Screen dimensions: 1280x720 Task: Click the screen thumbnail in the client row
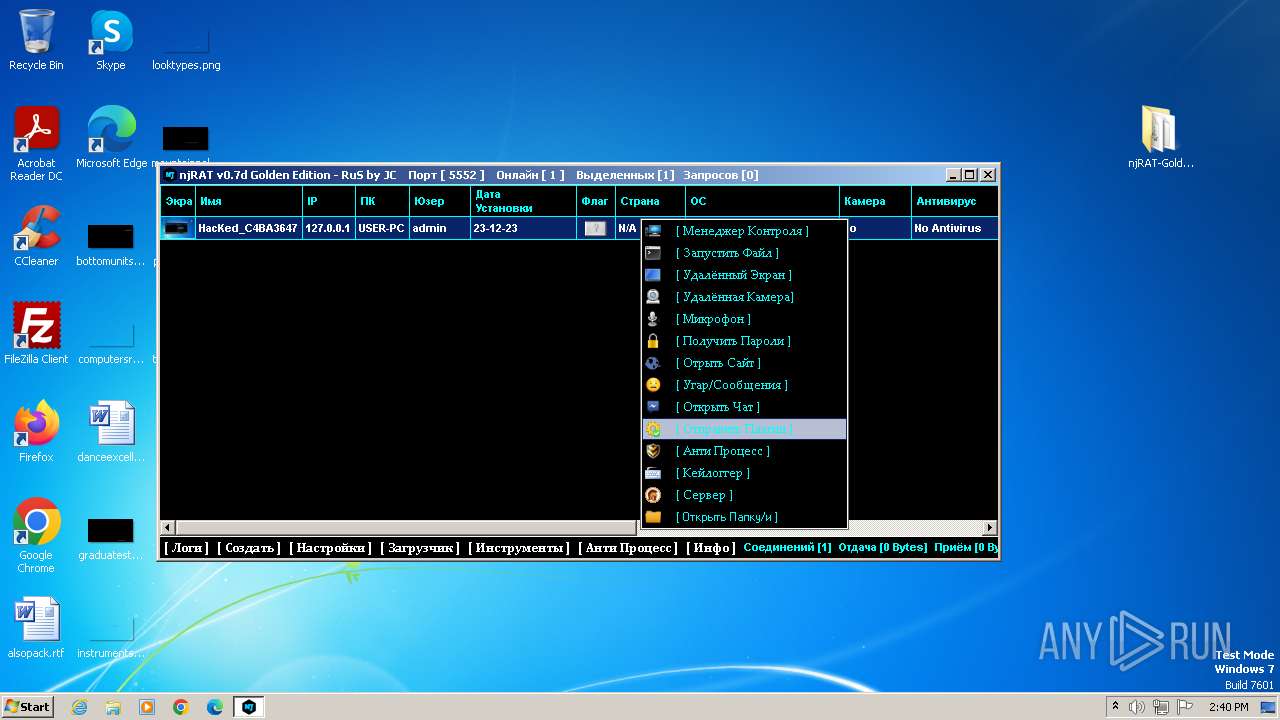pyautogui.click(x=178, y=228)
